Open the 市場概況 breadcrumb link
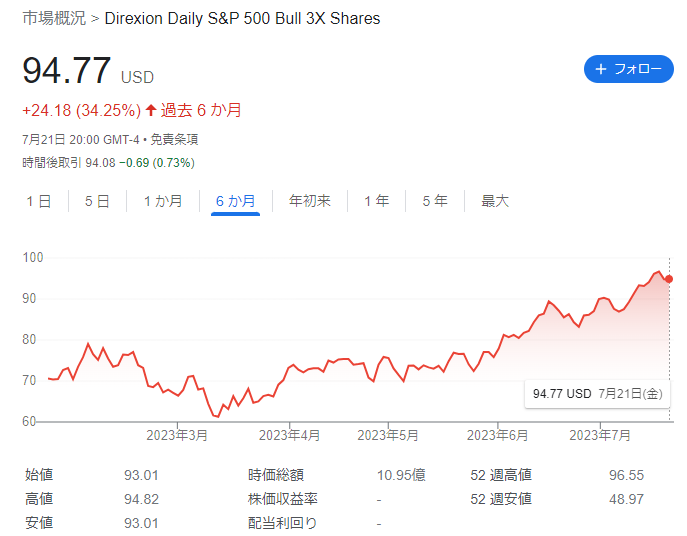Viewport: 687px width, 536px height. click(54, 18)
